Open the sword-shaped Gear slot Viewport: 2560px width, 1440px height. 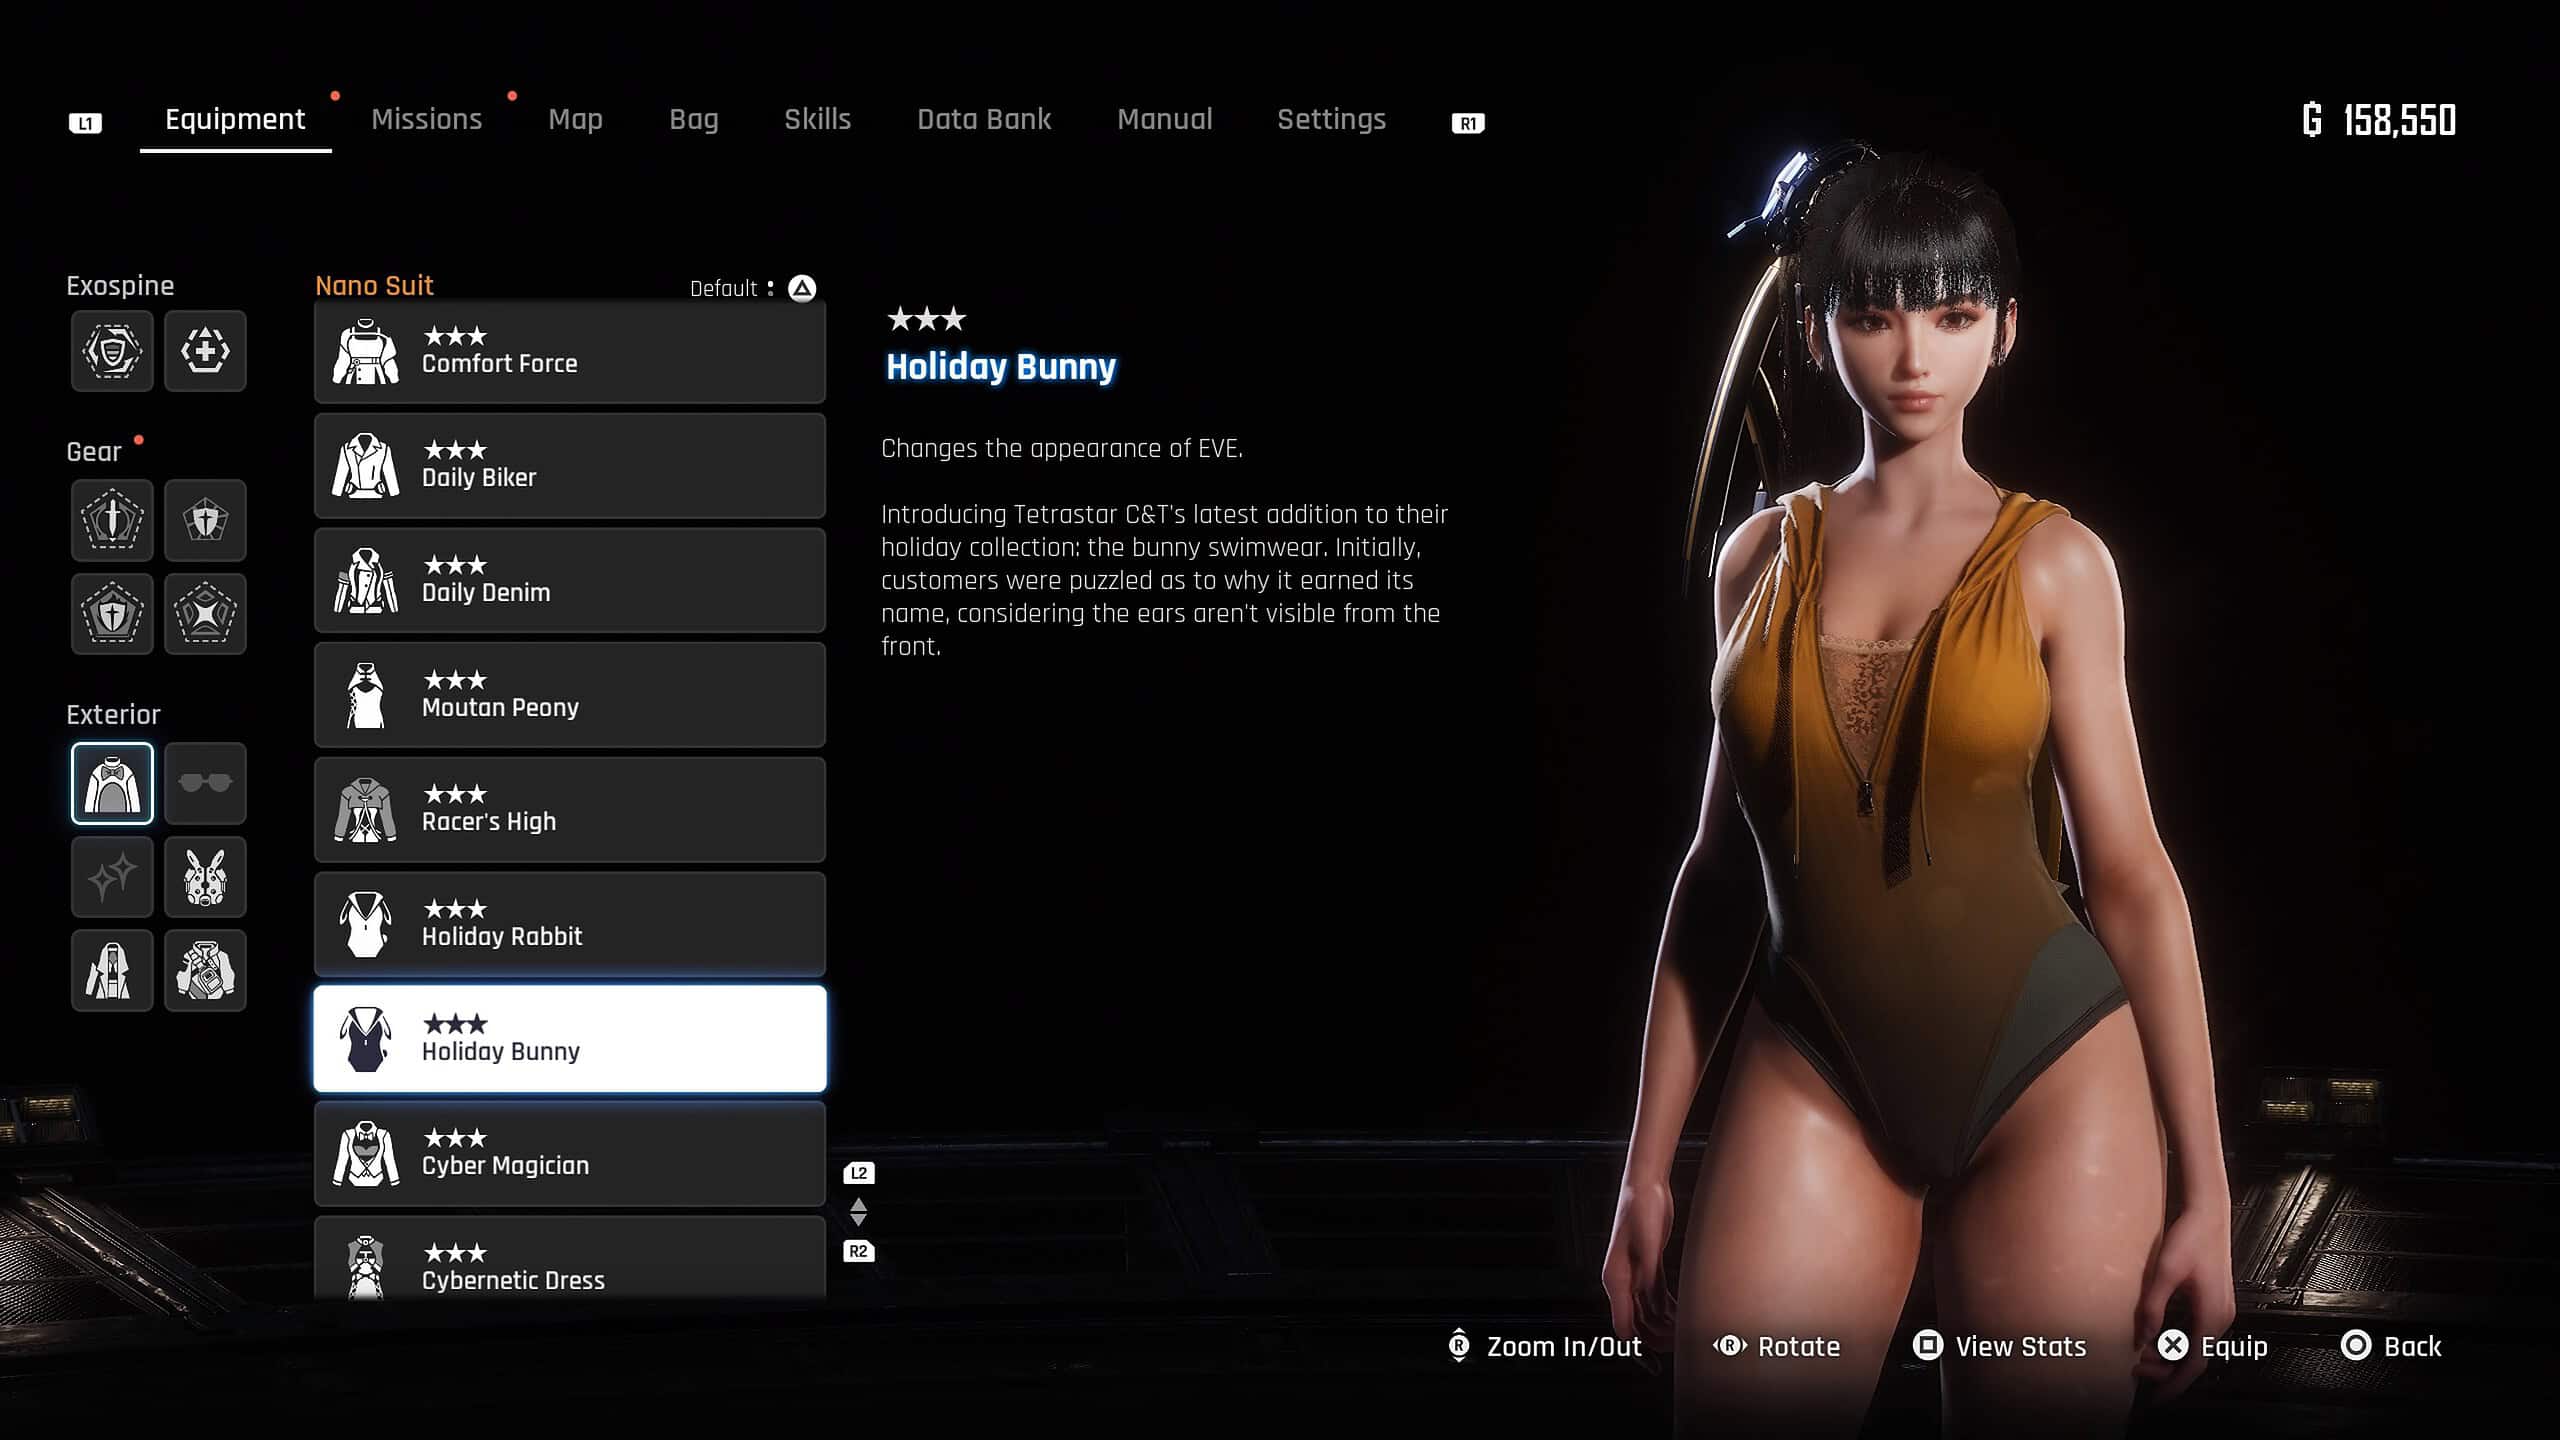click(x=112, y=520)
